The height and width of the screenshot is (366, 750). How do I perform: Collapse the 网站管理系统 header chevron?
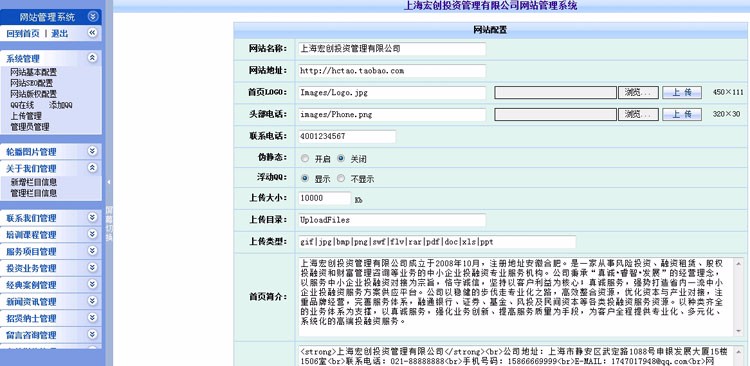click(x=93, y=17)
